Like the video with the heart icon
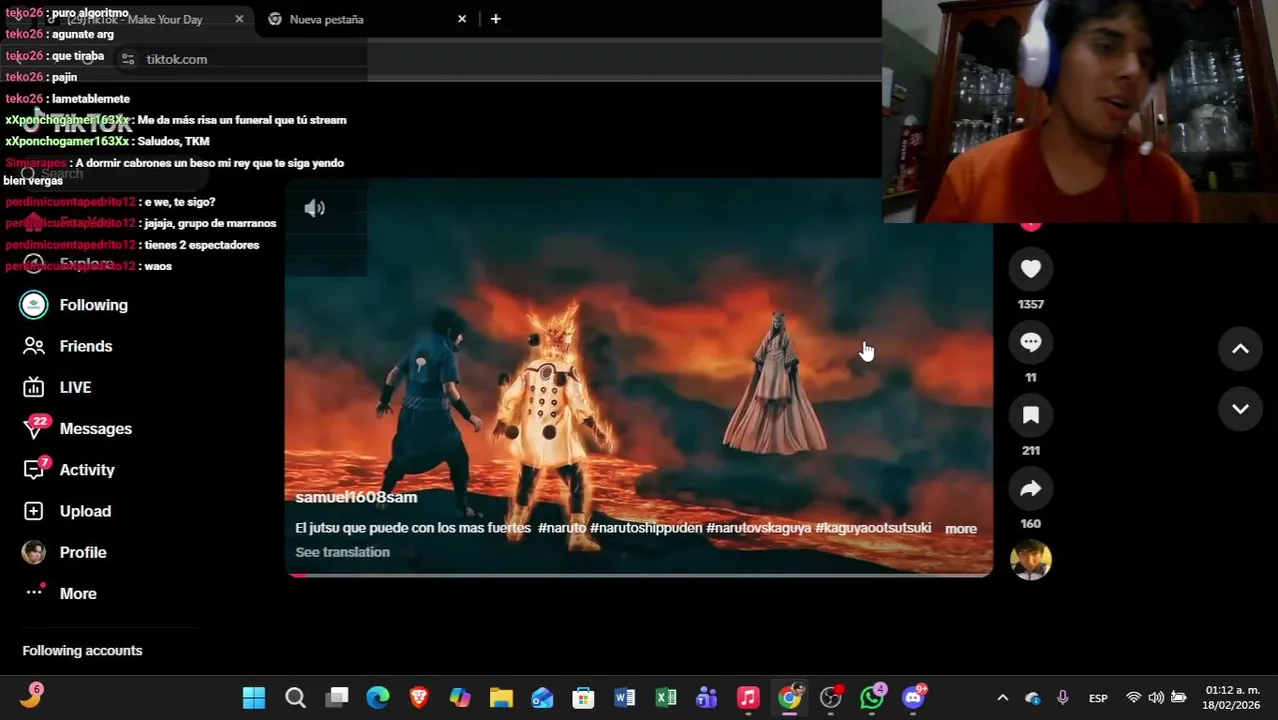This screenshot has height=720, width=1278. click(x=1030, y=269)
